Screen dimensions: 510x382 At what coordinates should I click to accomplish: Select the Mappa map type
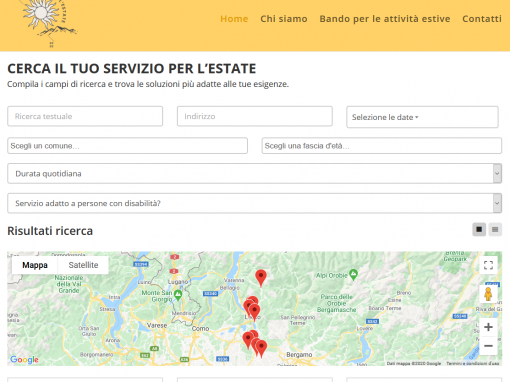35,265
